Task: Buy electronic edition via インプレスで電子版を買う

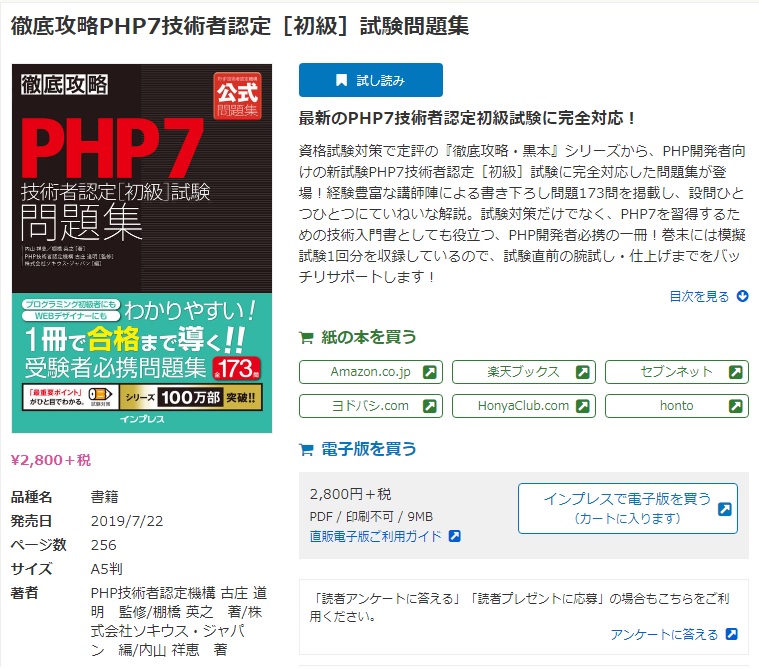Action: tap(627, 508)
